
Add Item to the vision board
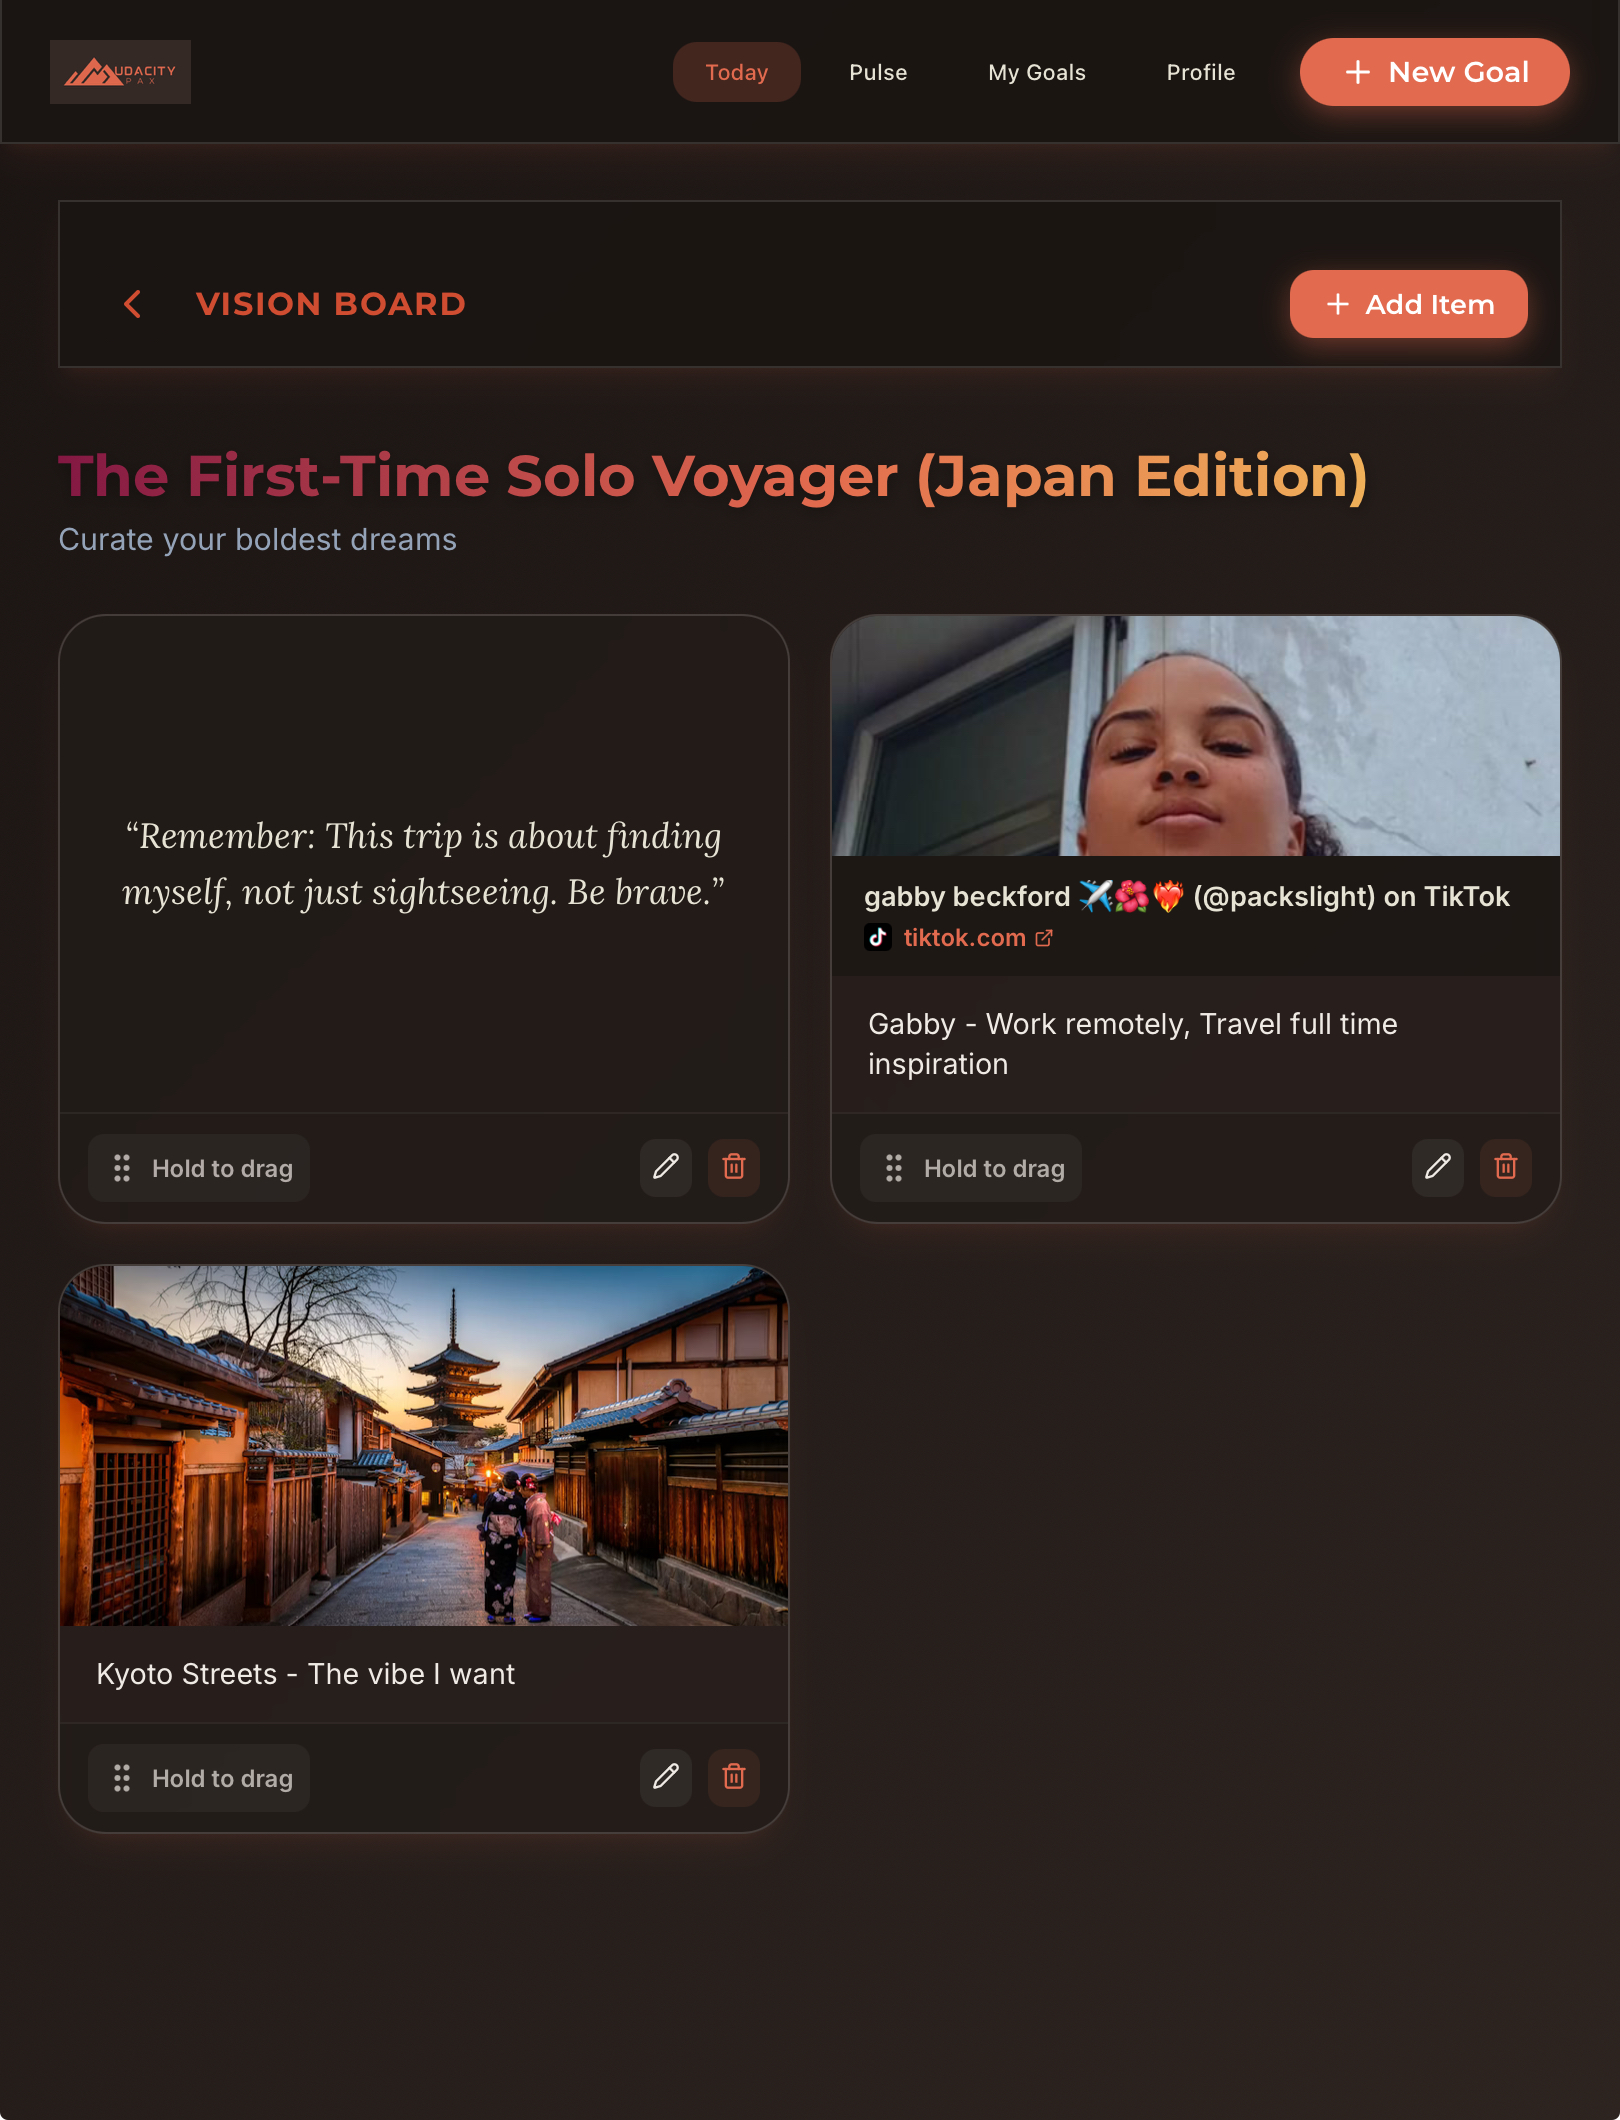[x=1409, y=304]
